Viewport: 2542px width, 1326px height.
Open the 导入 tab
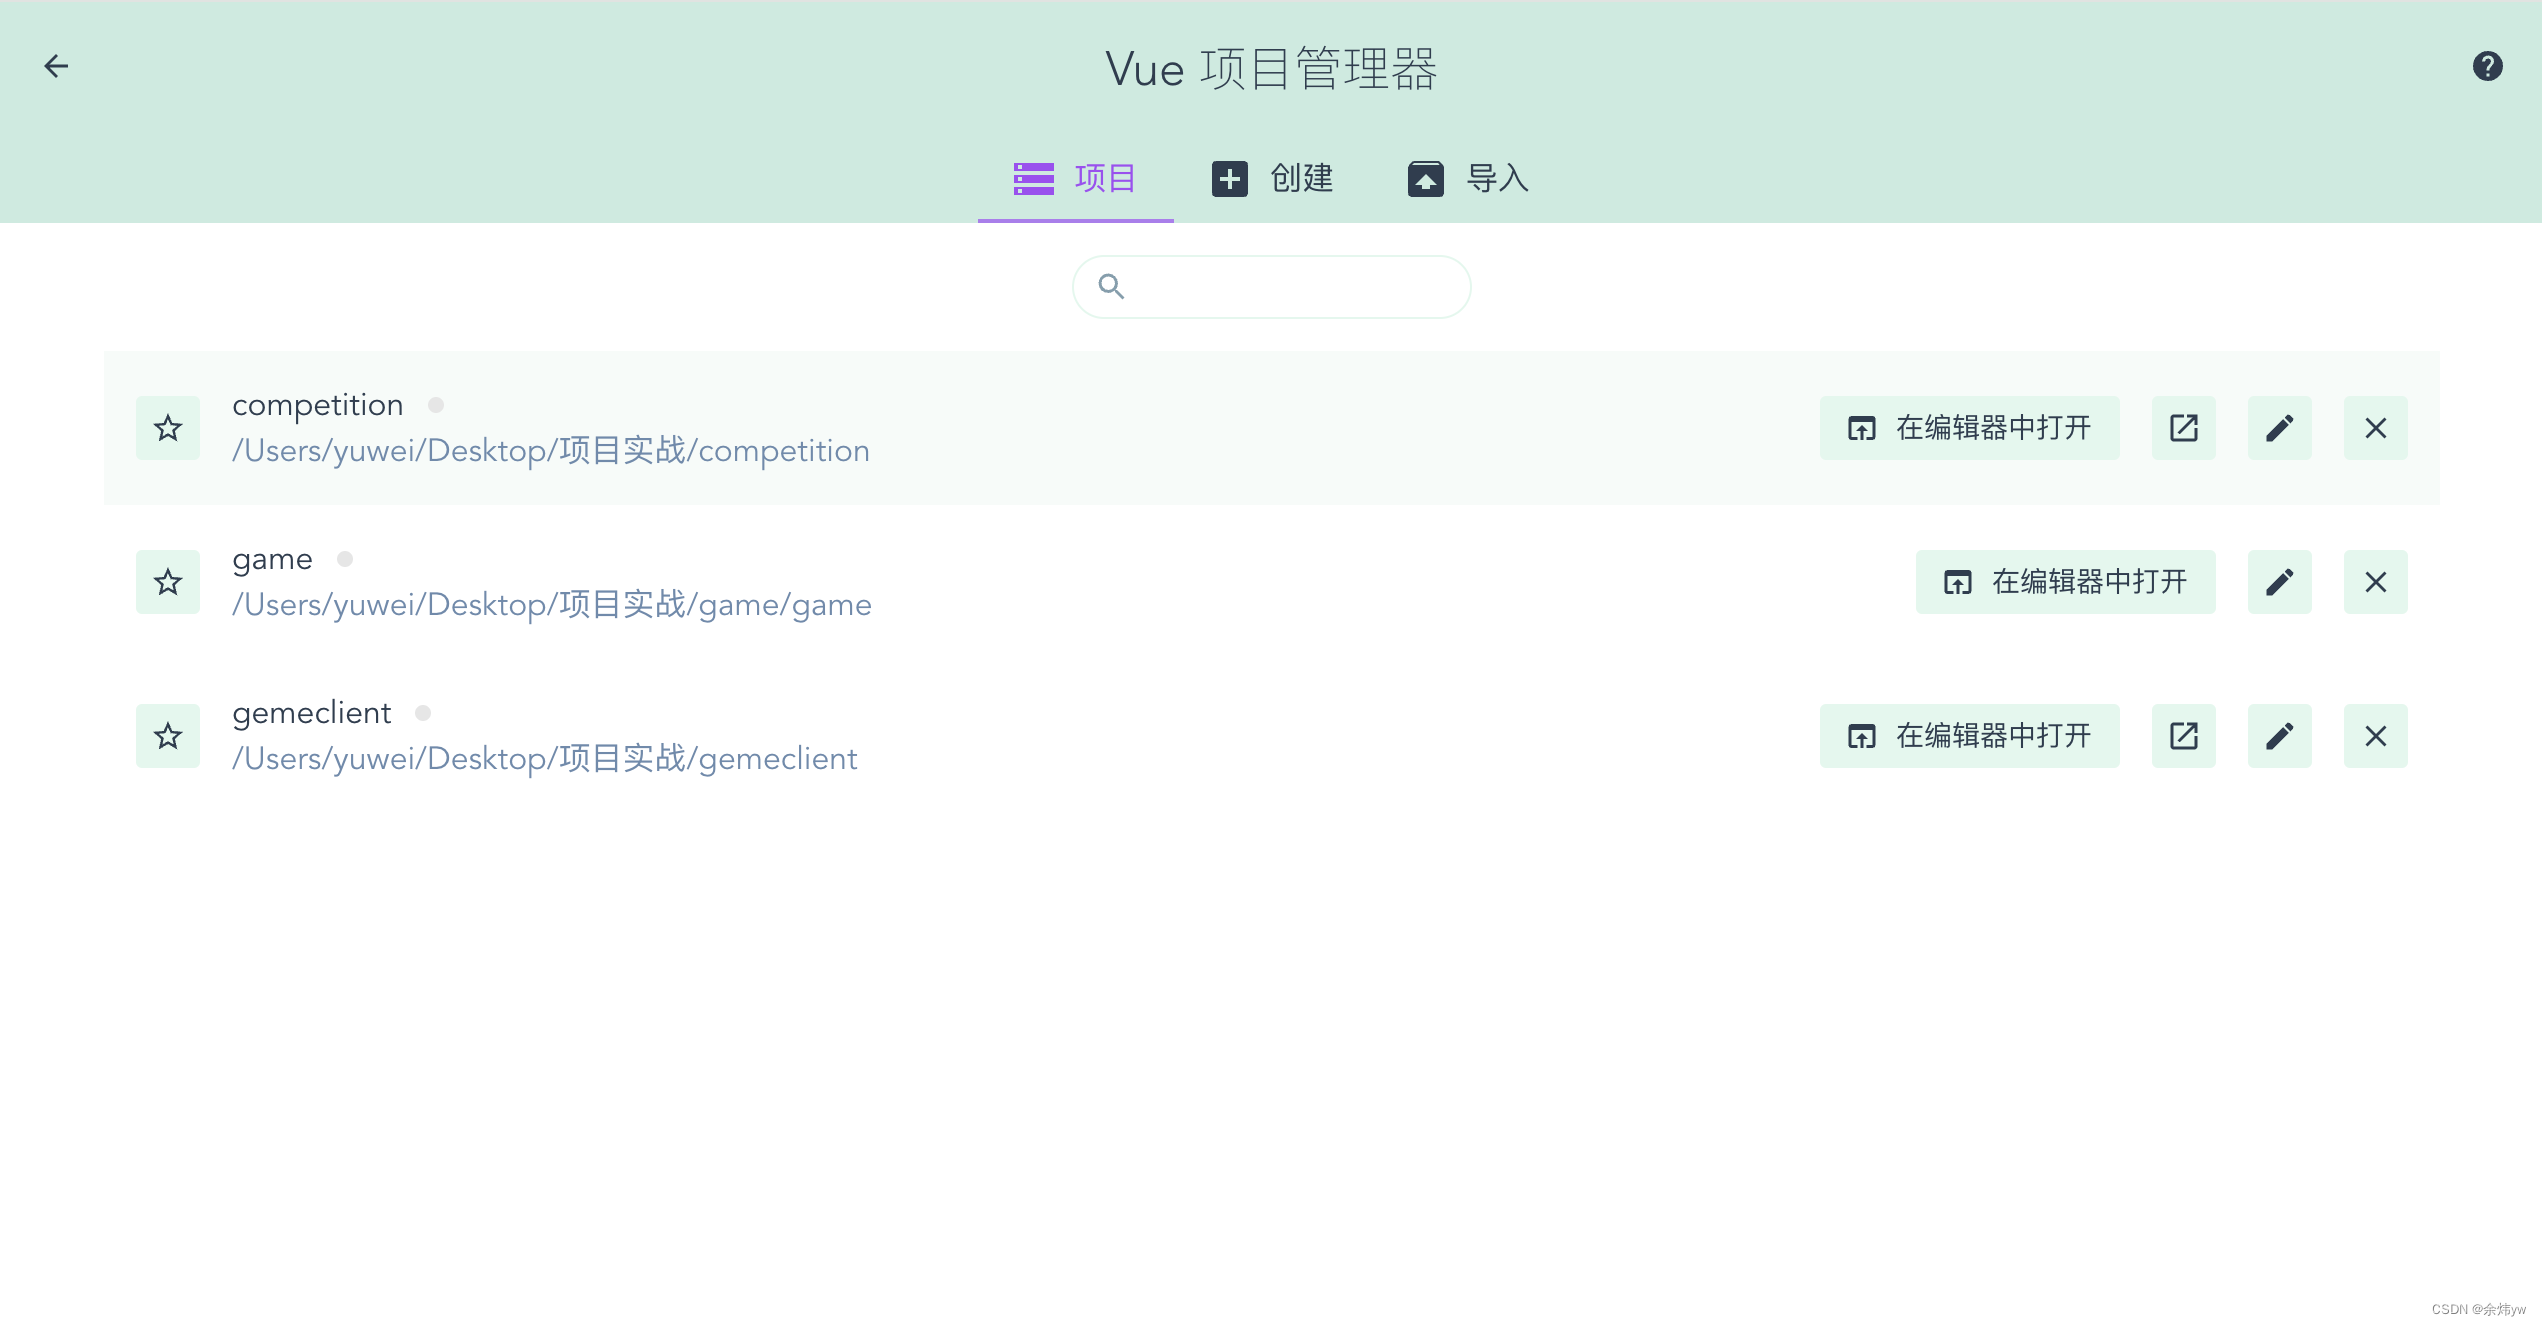click(1468, 178)
